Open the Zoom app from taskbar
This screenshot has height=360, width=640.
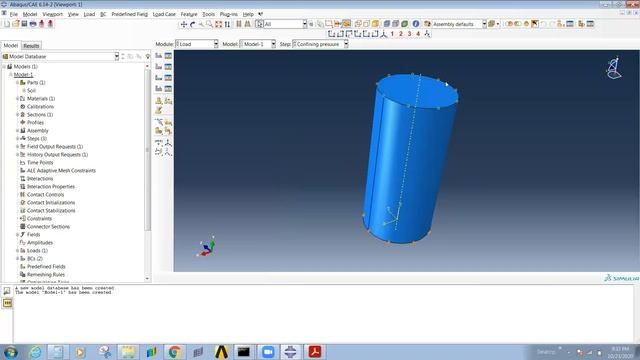click(x=268, y=352)
